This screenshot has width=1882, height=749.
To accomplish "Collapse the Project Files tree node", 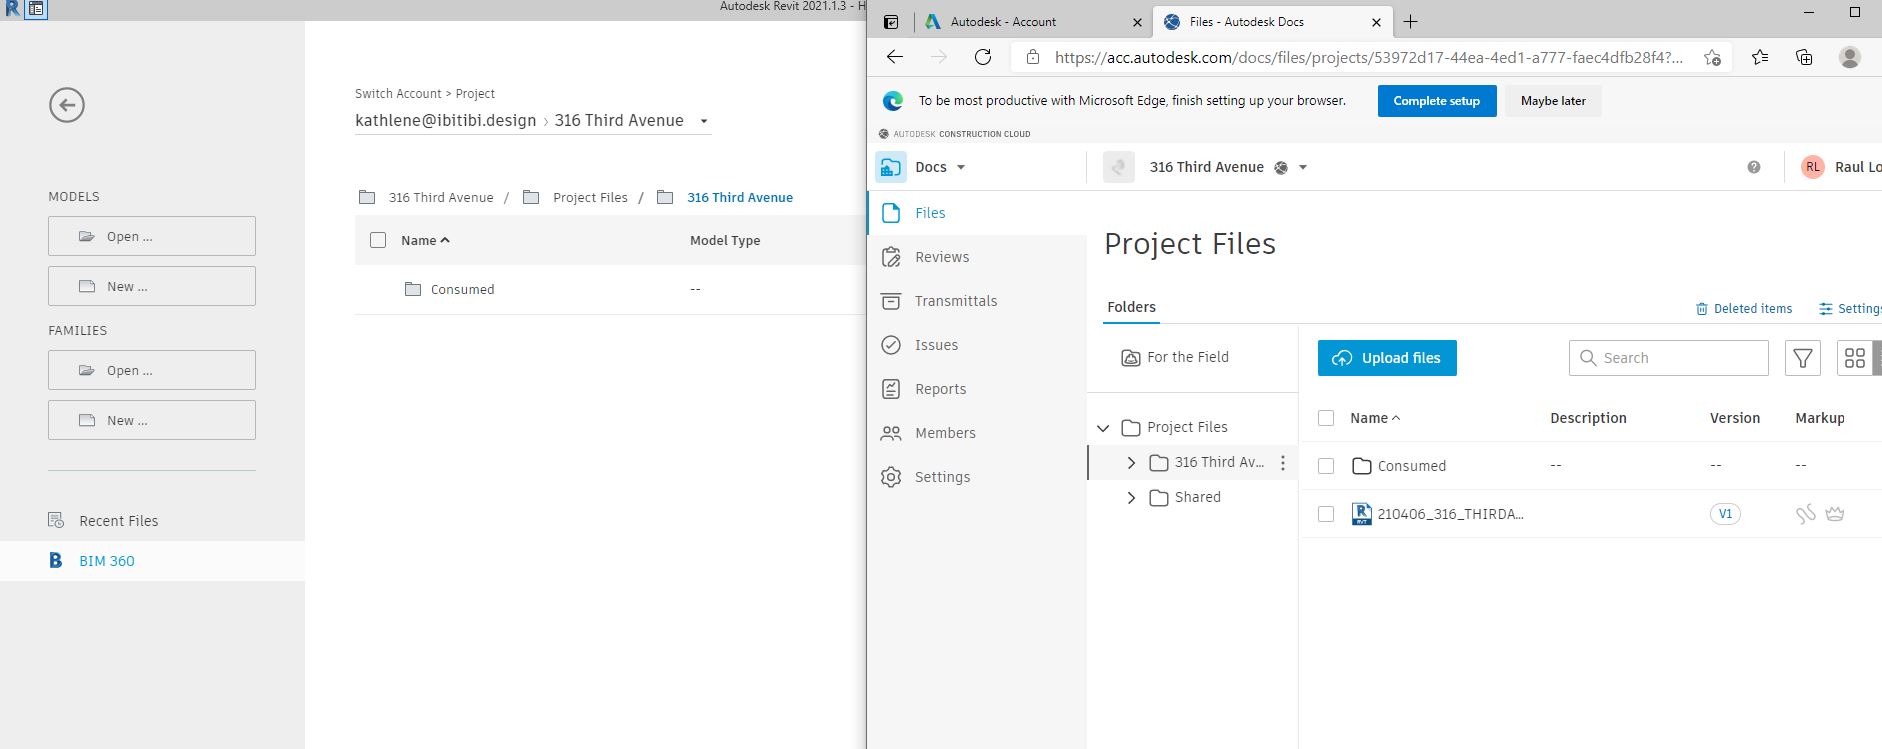I will tap(1103, 428).
